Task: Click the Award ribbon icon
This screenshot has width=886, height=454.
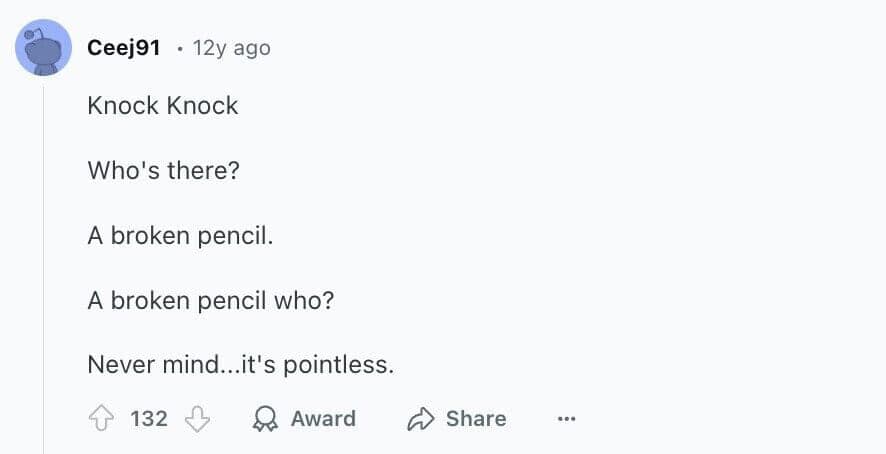Action: (x=265, y=419)
